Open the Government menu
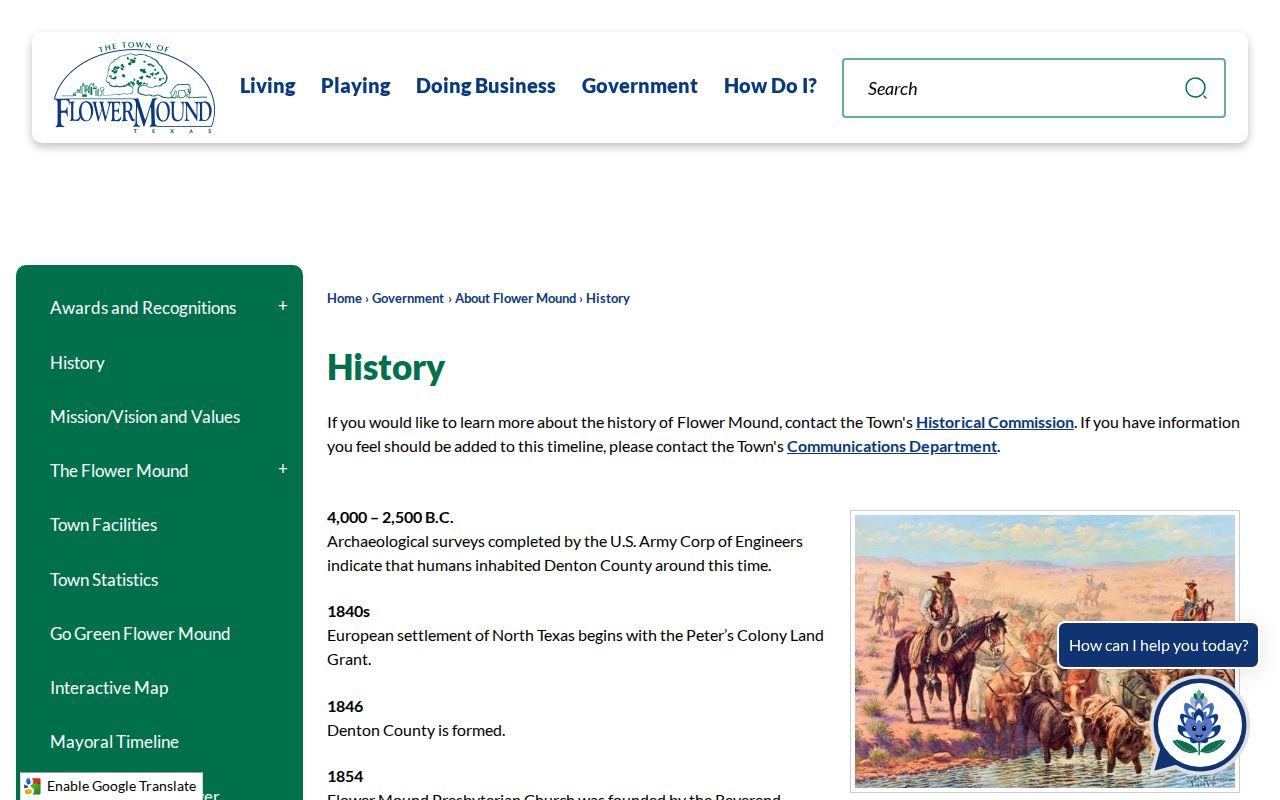The height and width of the screenshot is (800, 1280). tap(639, 86)
